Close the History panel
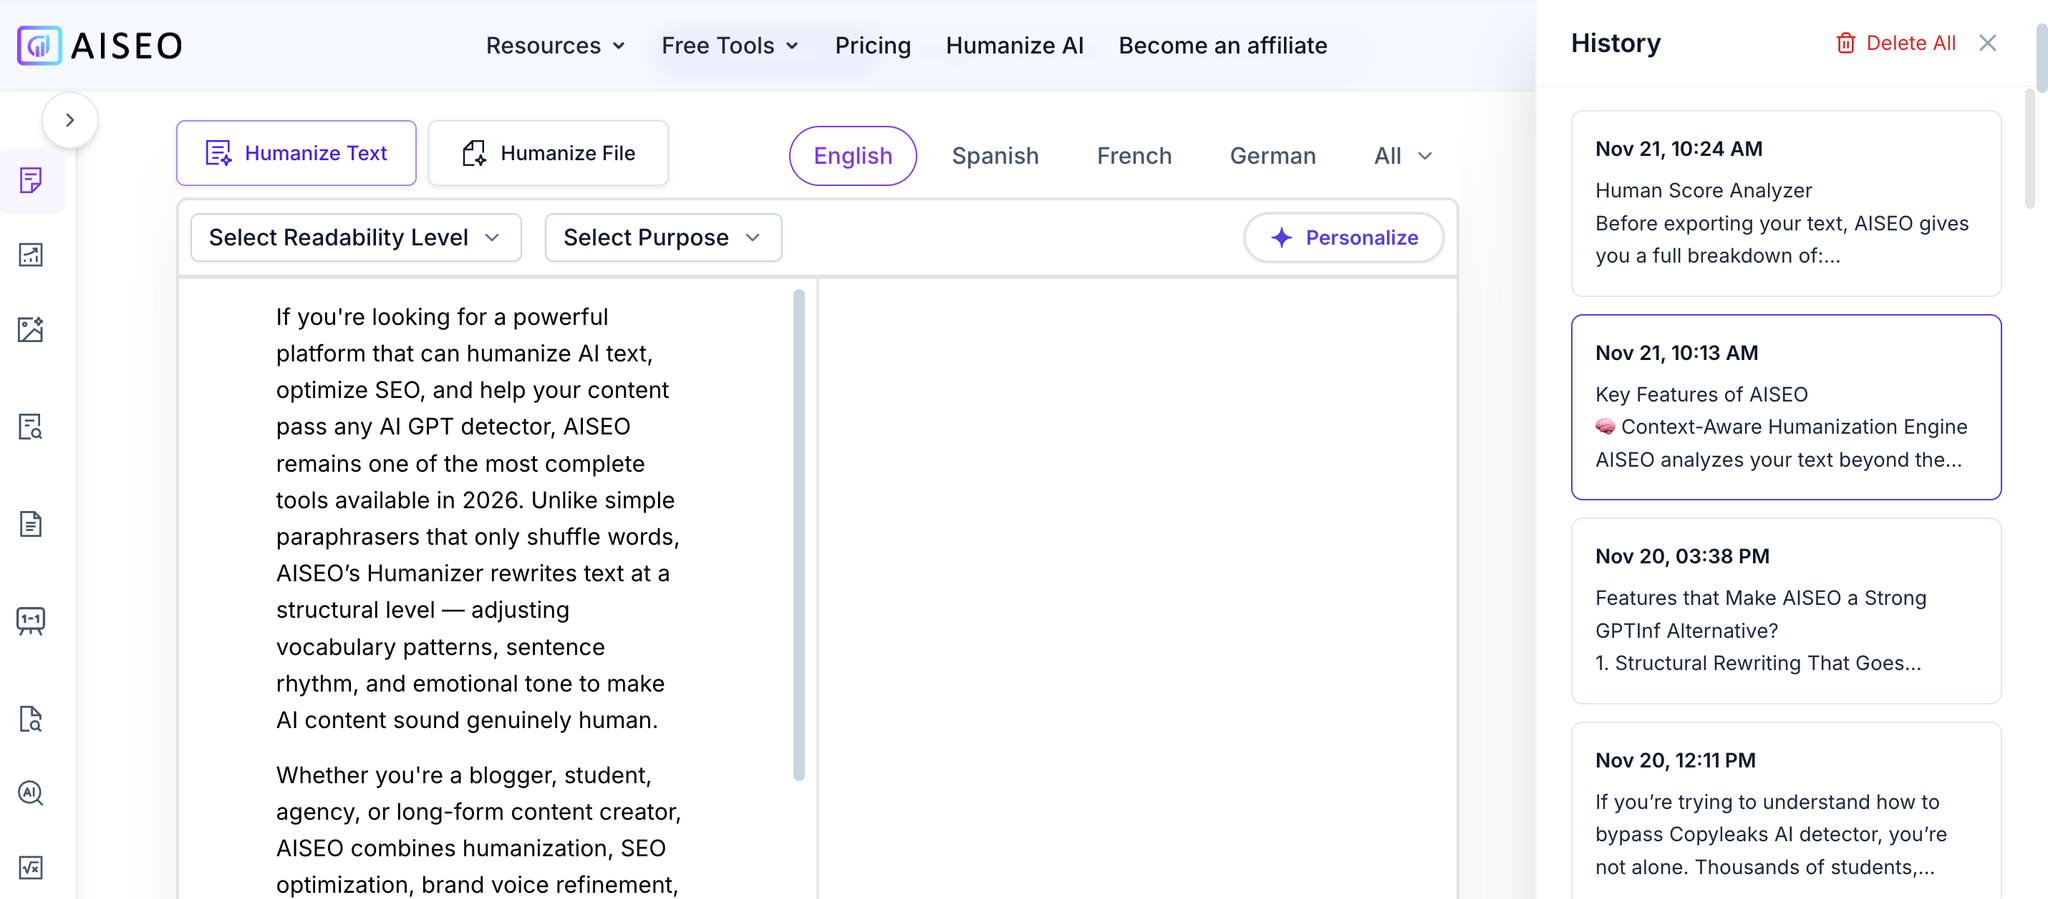This screenshot has width=2048, height=899. (1988, 43)
